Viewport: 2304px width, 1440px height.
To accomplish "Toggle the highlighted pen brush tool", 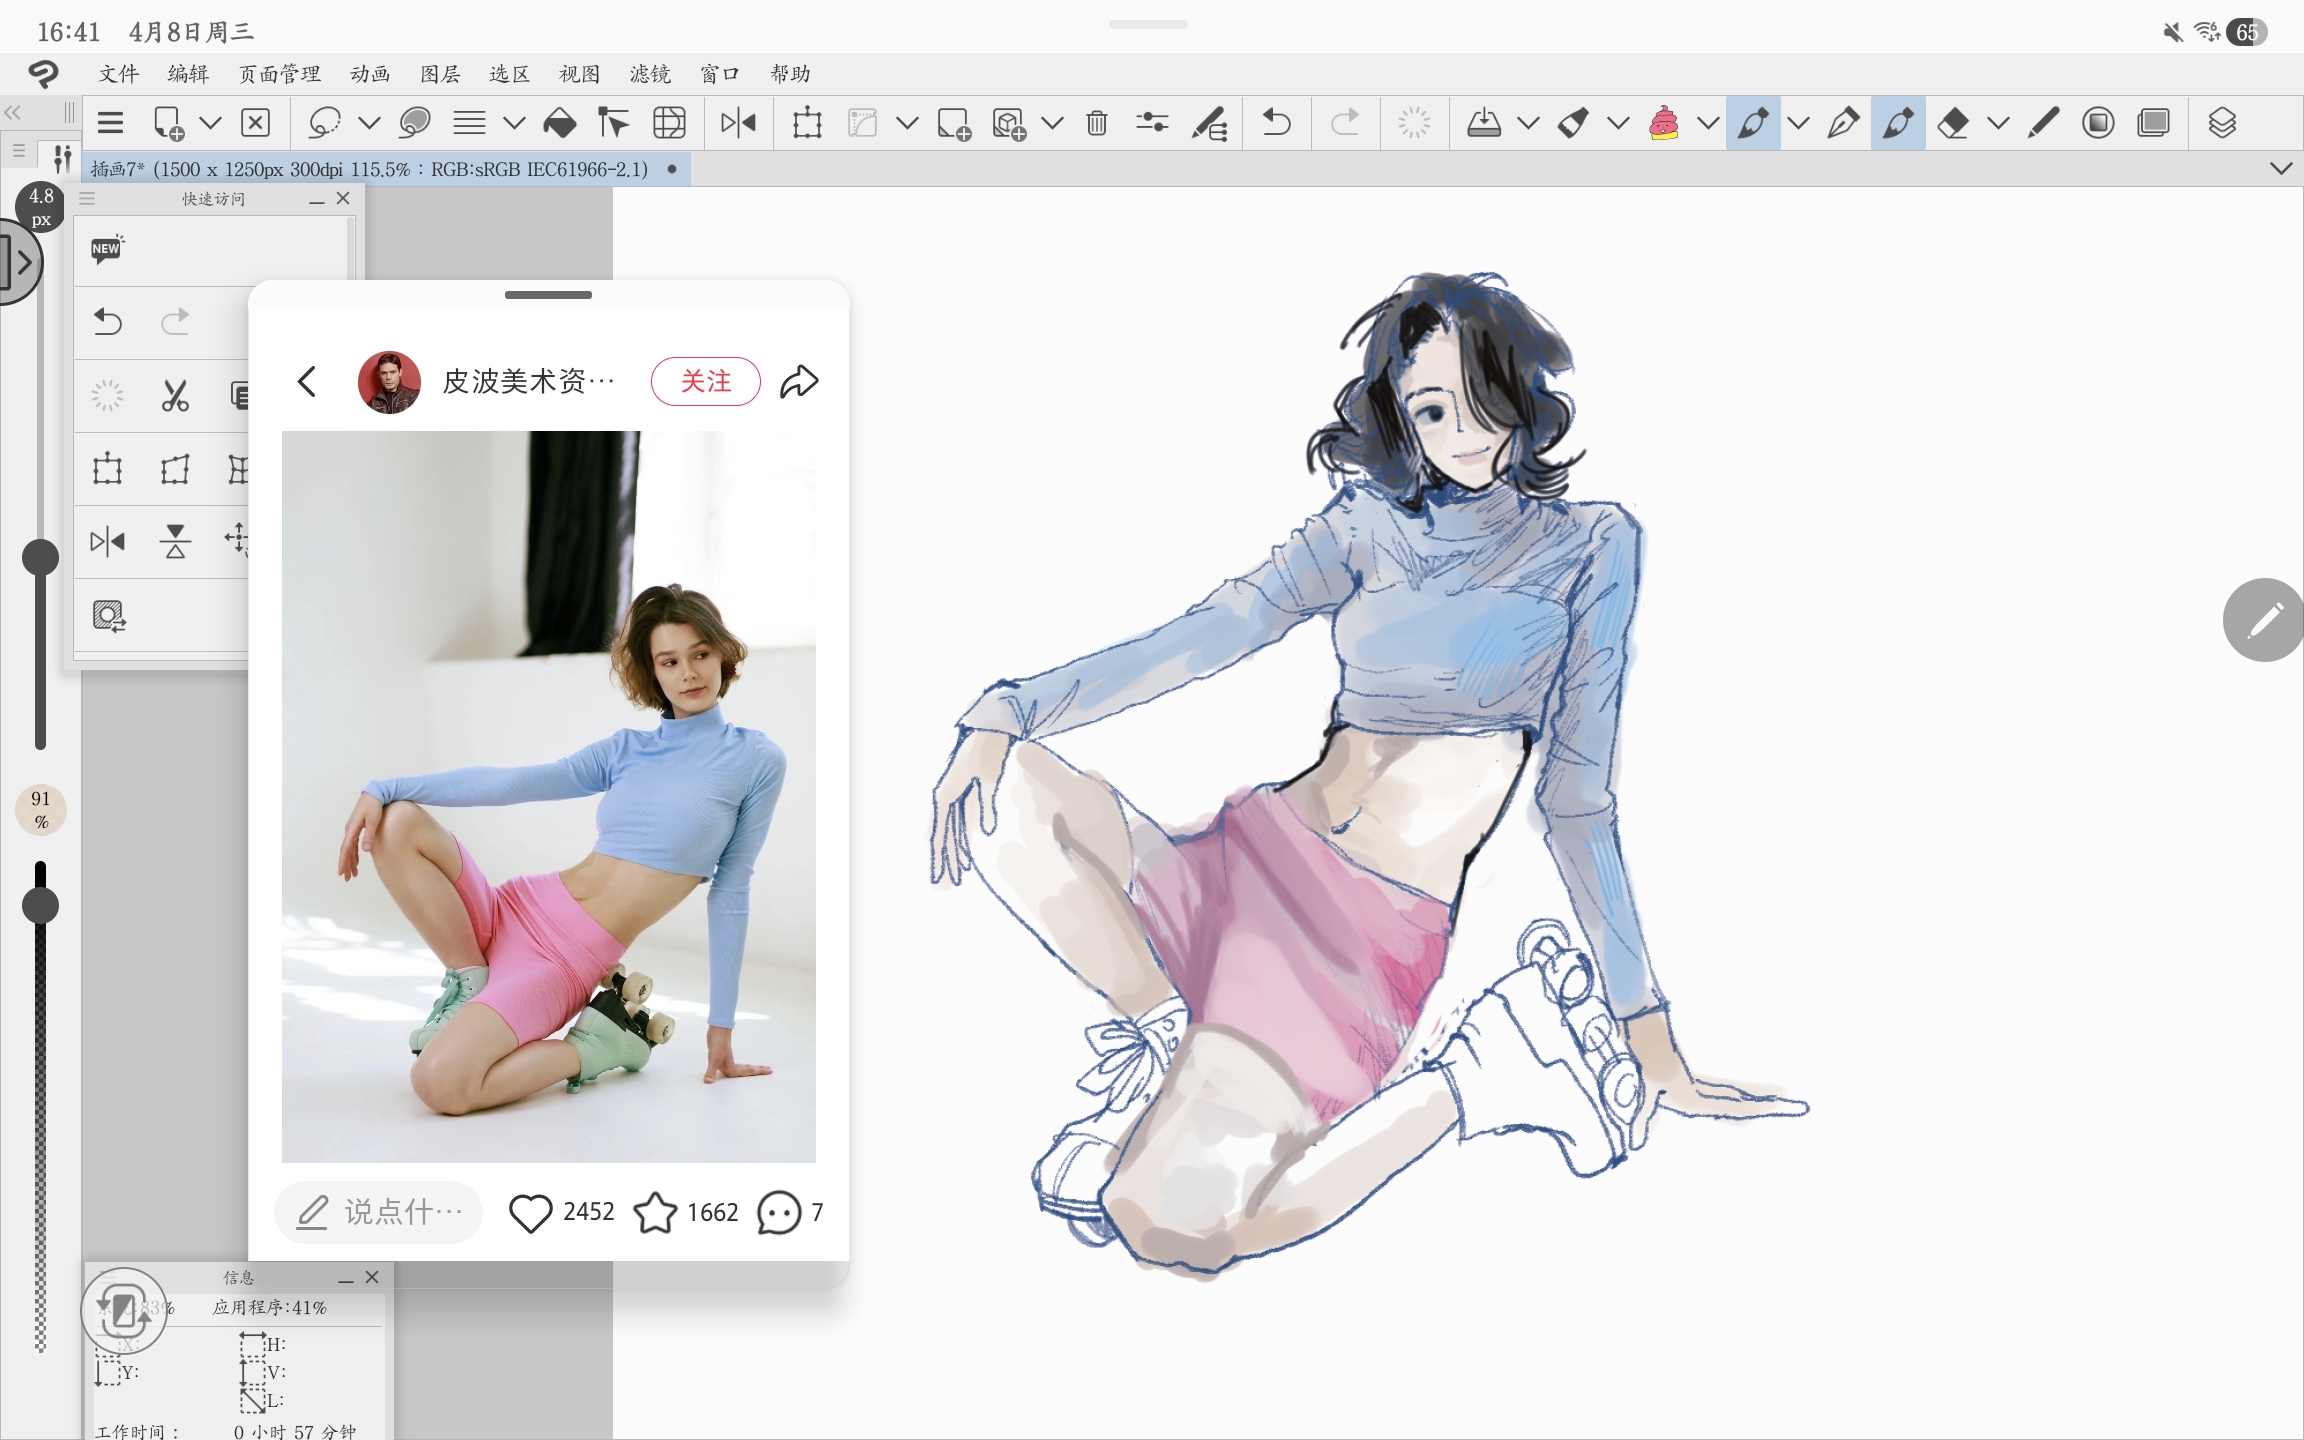I will click(1752, 123).
